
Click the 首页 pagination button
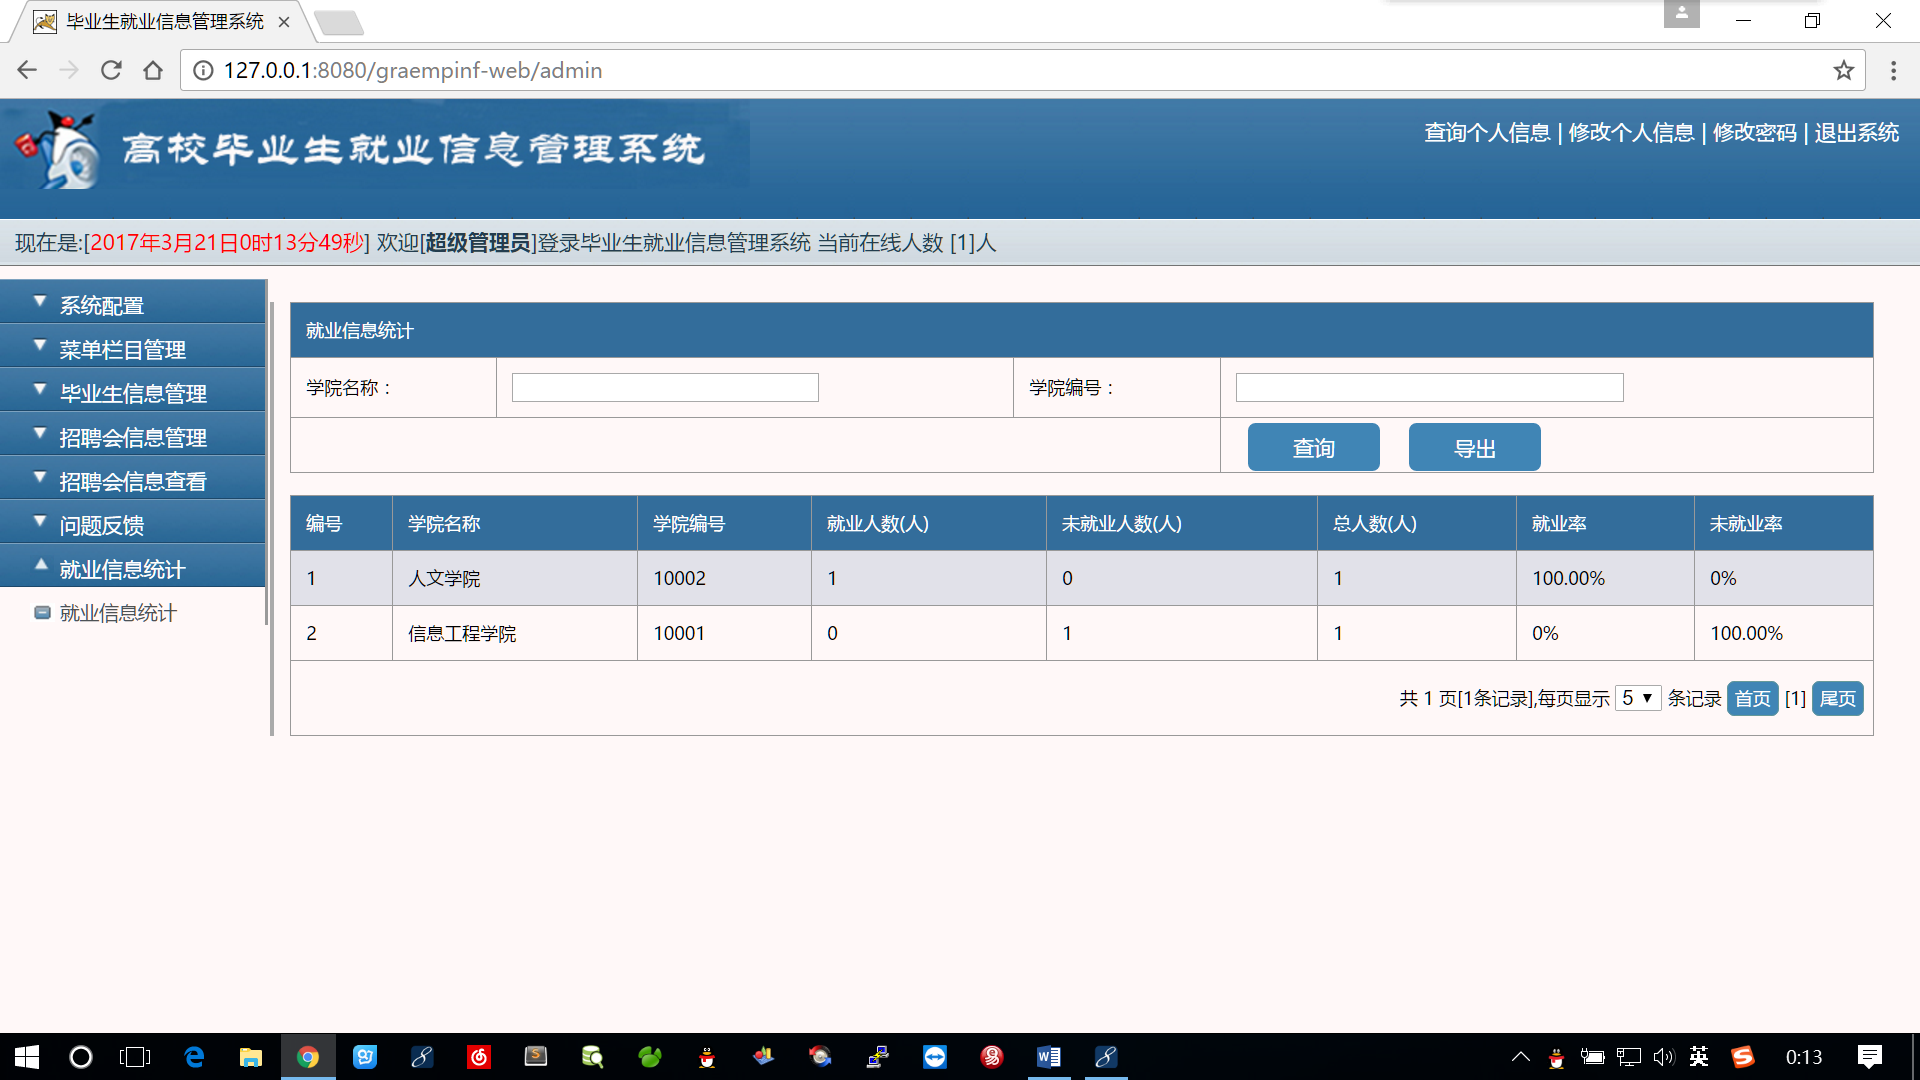[x=1753, y=699]
